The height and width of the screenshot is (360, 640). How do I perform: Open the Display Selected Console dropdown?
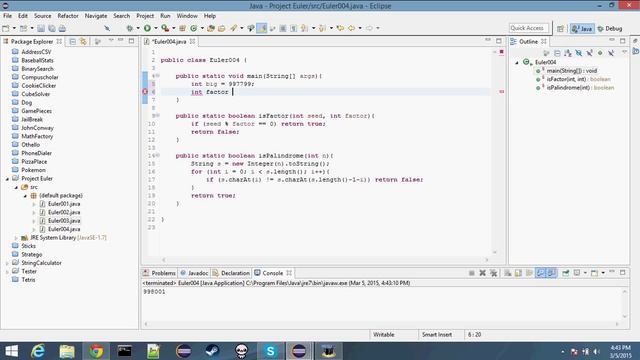tap(585, 273)
